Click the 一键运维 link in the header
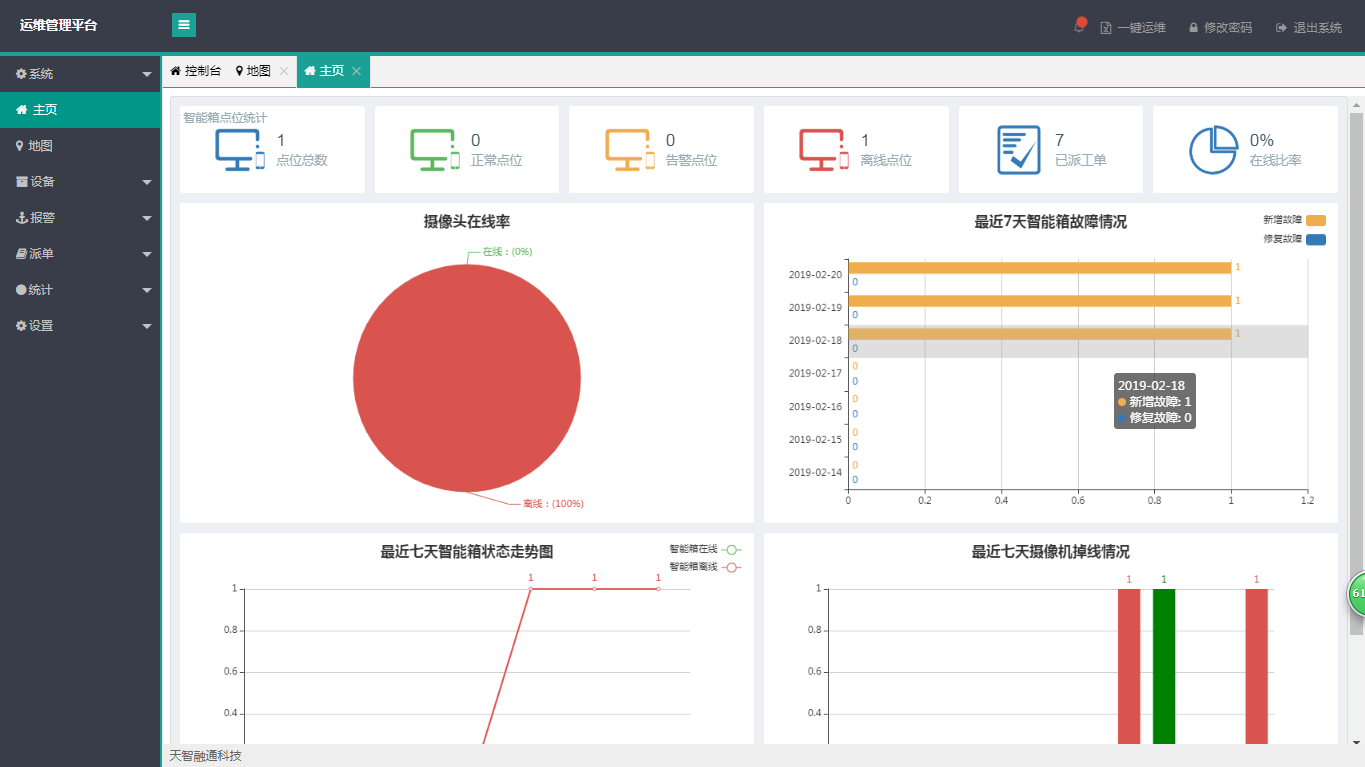This screenshot has width=1365, height=767. point(1133,28)
